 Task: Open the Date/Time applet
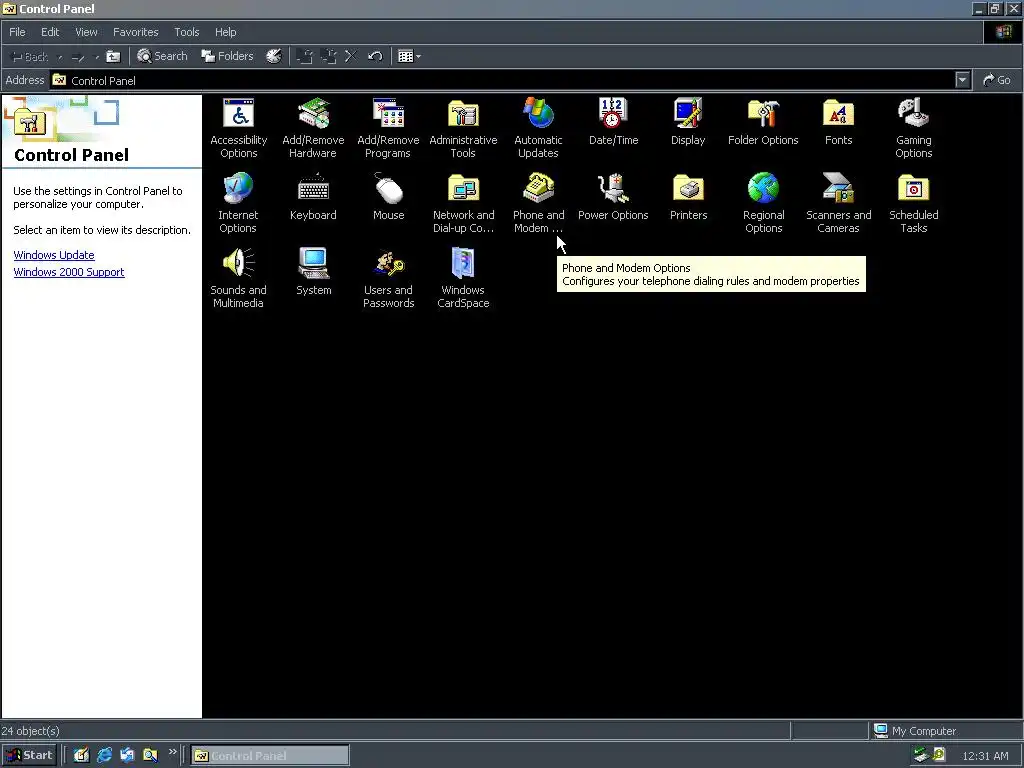point(613,121)
